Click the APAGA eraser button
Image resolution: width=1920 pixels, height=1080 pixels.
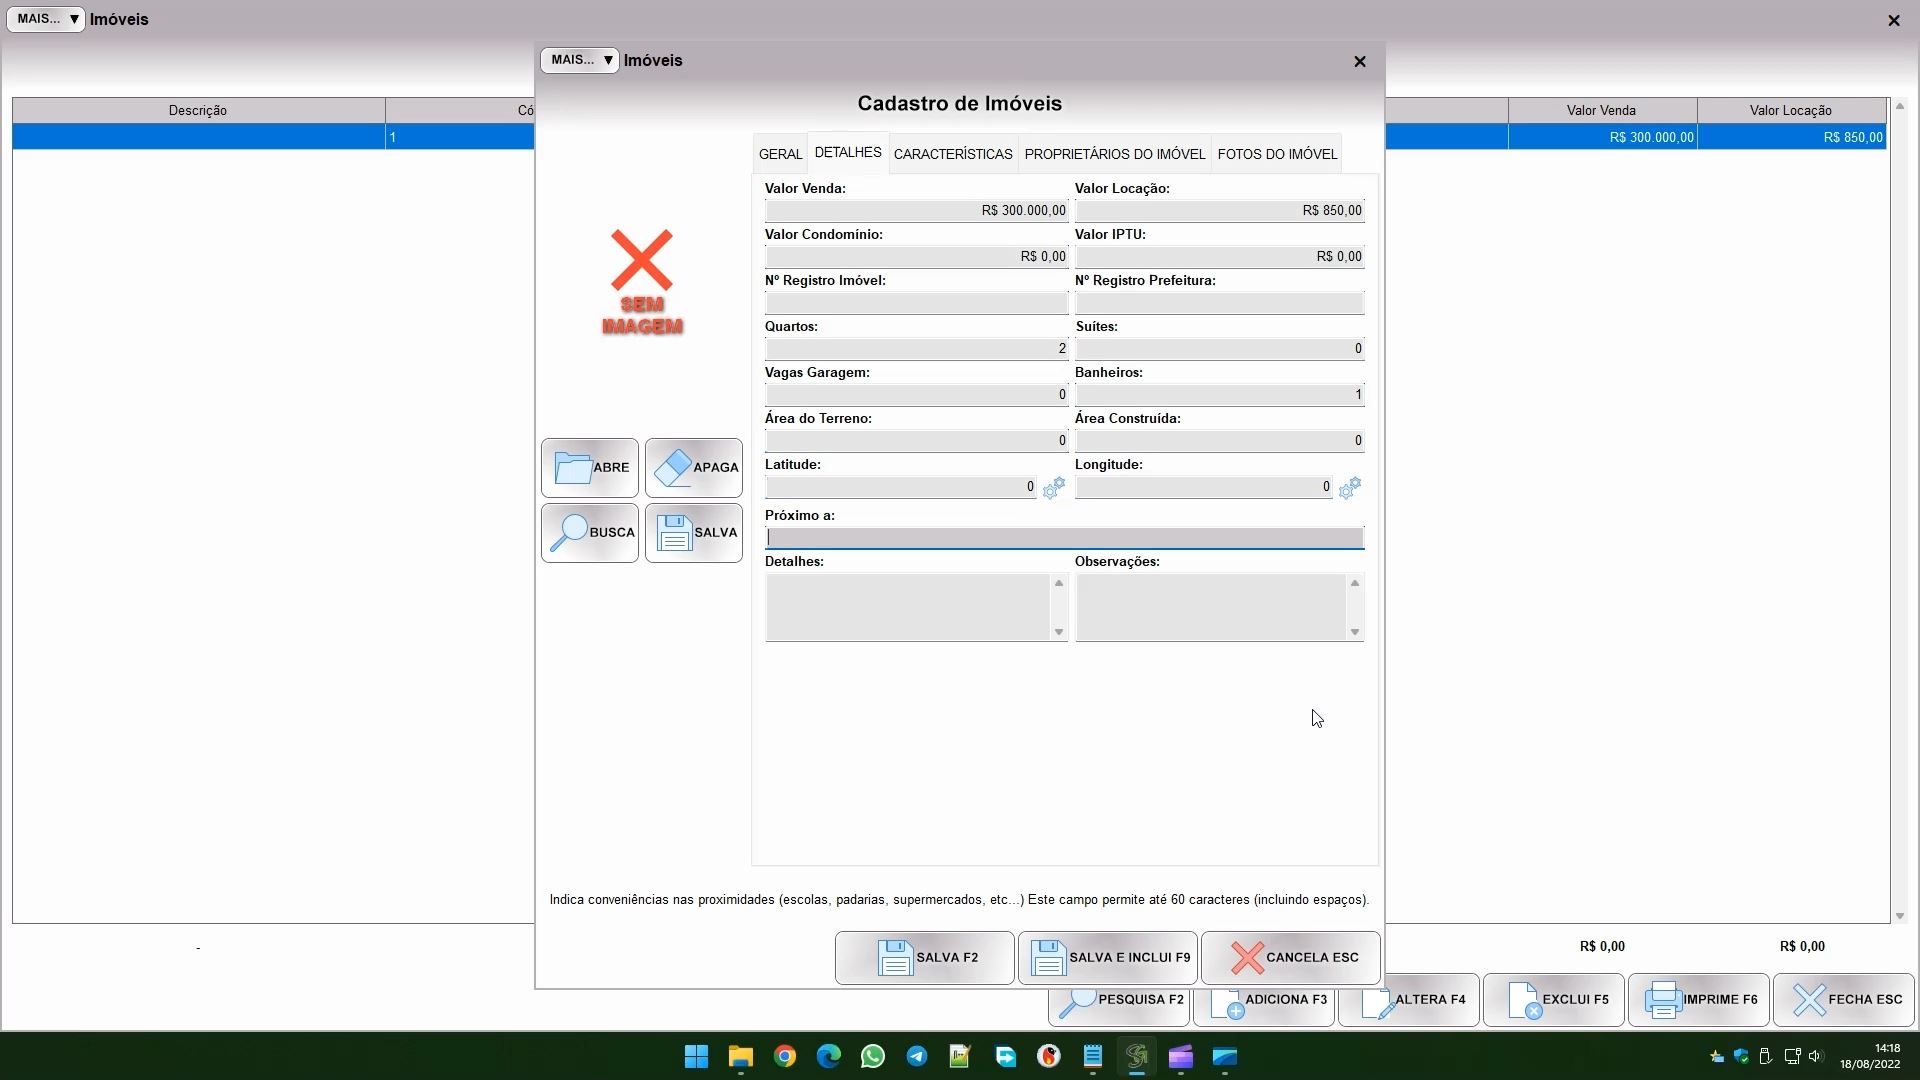click(694, 468)
